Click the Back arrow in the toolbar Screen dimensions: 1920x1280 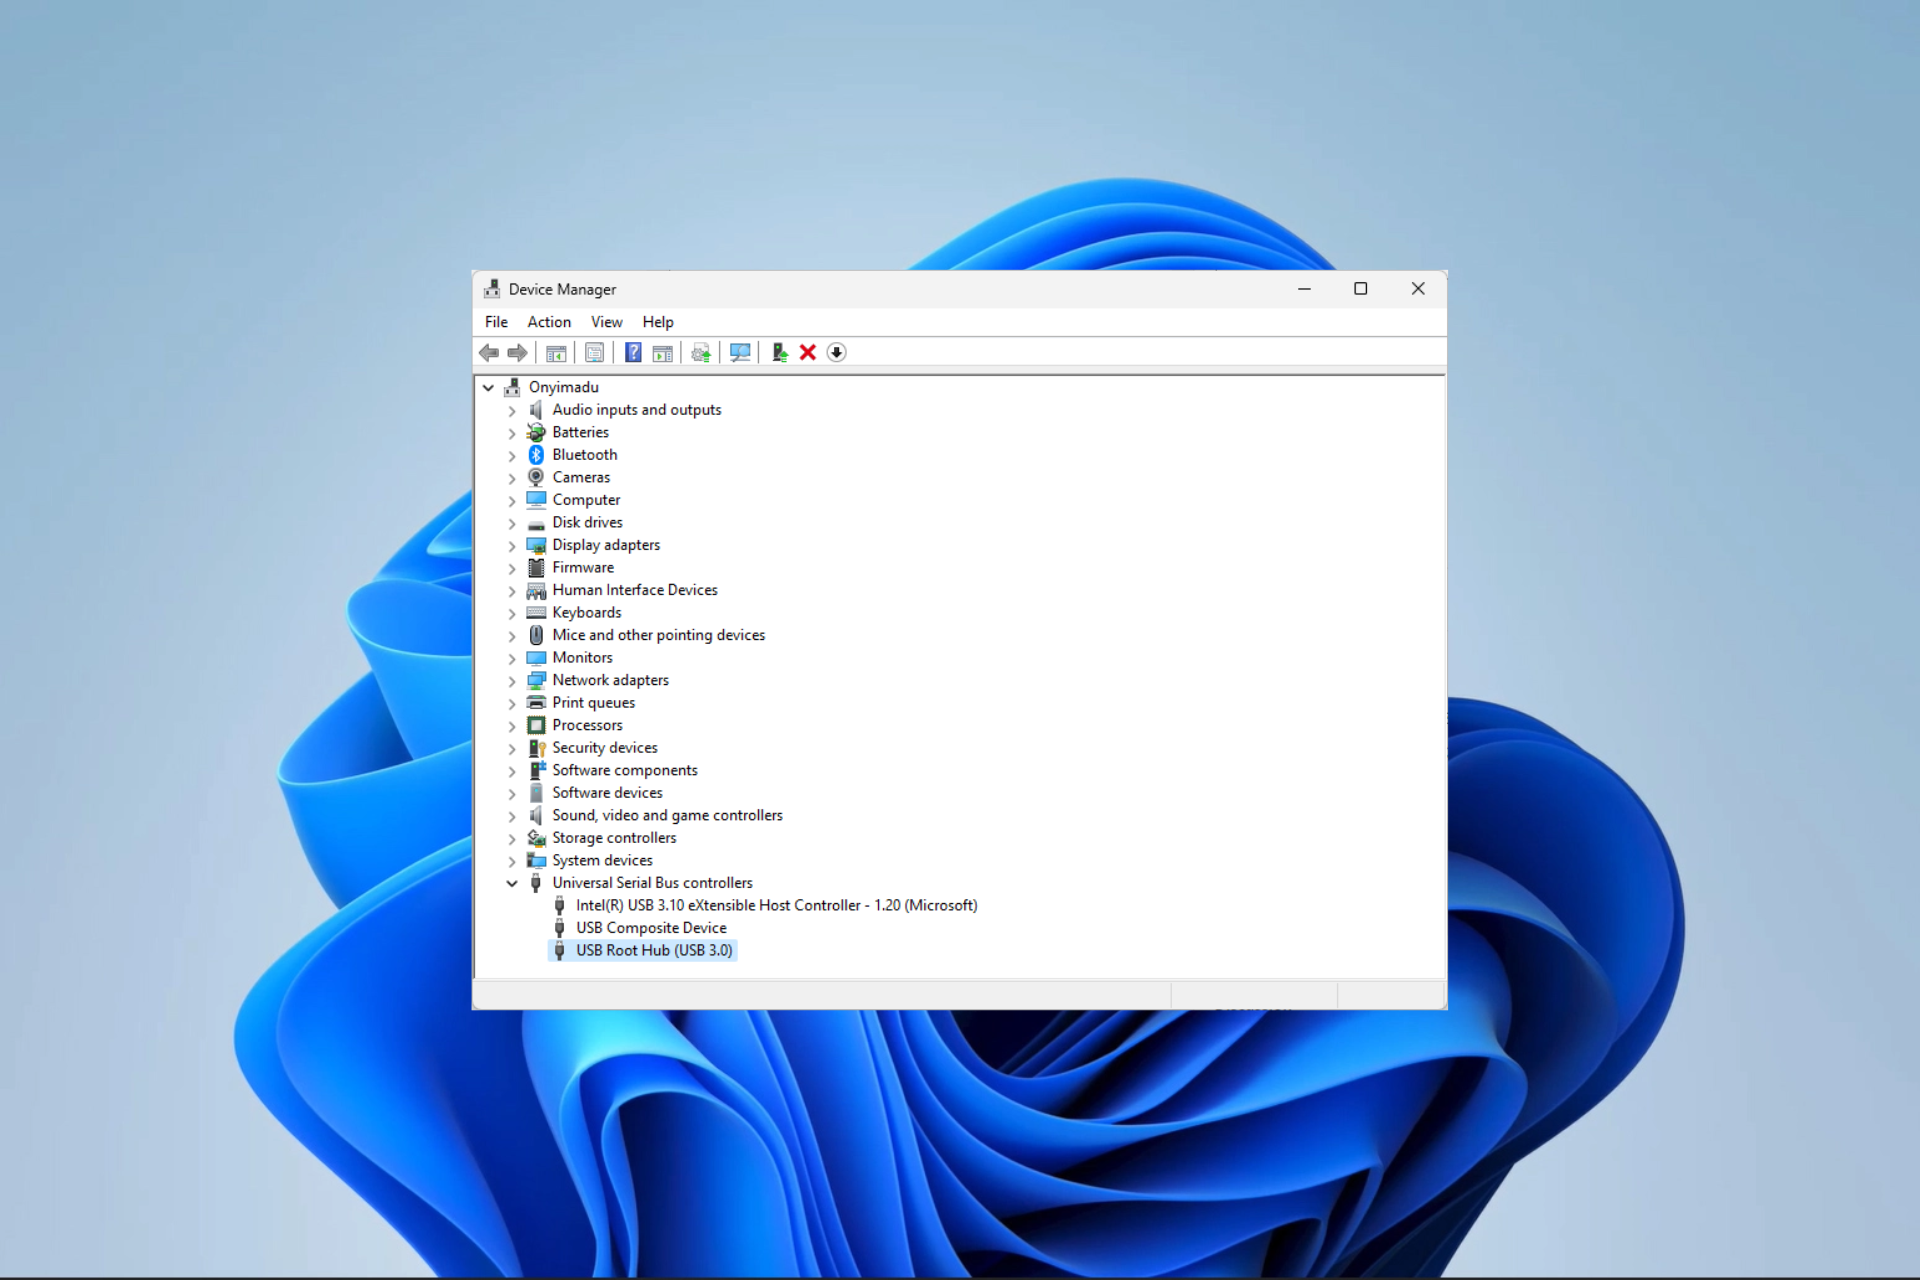pyautogui.click(x=489, y=352)
